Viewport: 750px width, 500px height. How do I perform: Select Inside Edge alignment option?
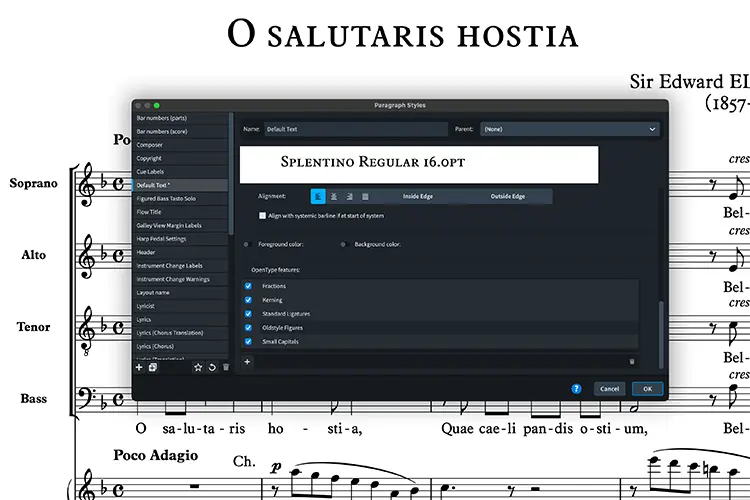coord(418,197)
